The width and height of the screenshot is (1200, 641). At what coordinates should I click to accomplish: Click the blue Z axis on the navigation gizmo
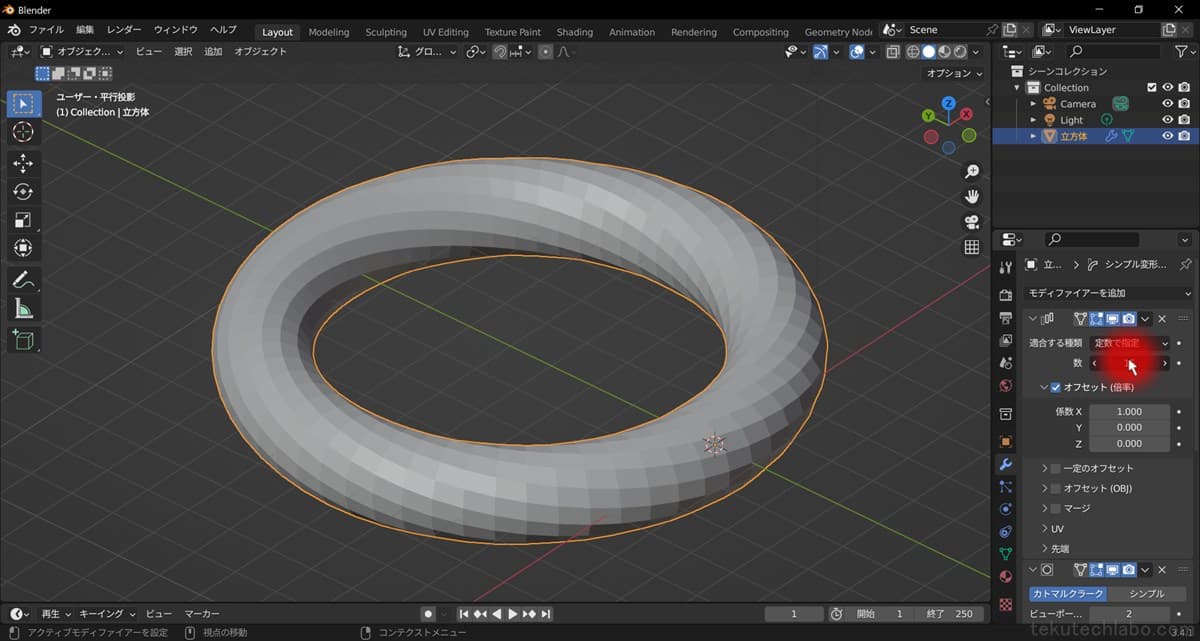(949, 103)
